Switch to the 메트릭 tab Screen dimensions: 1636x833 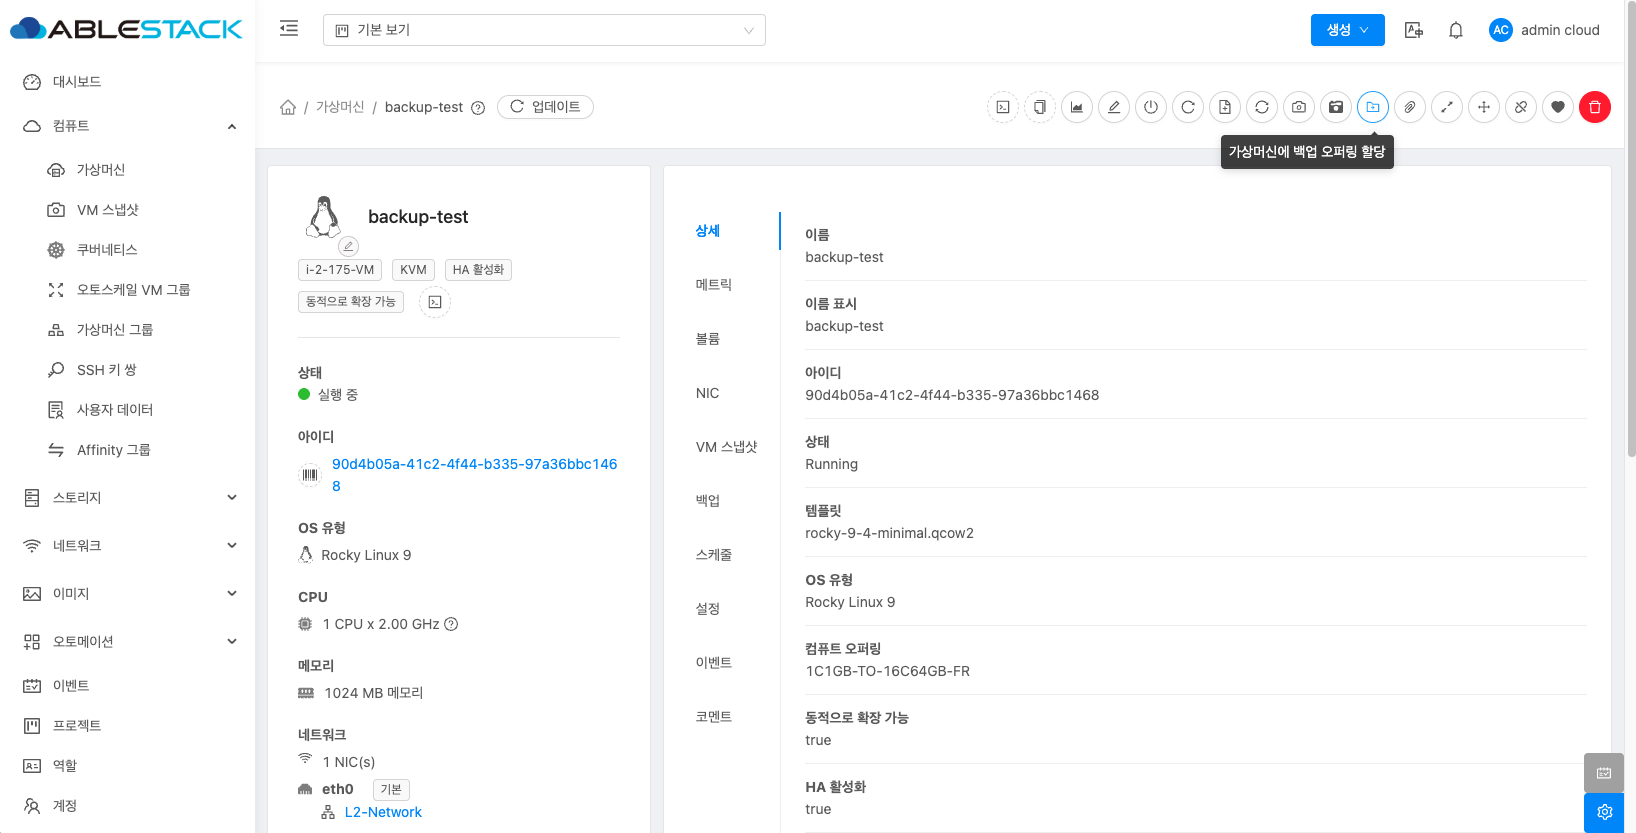click(714, 285)
